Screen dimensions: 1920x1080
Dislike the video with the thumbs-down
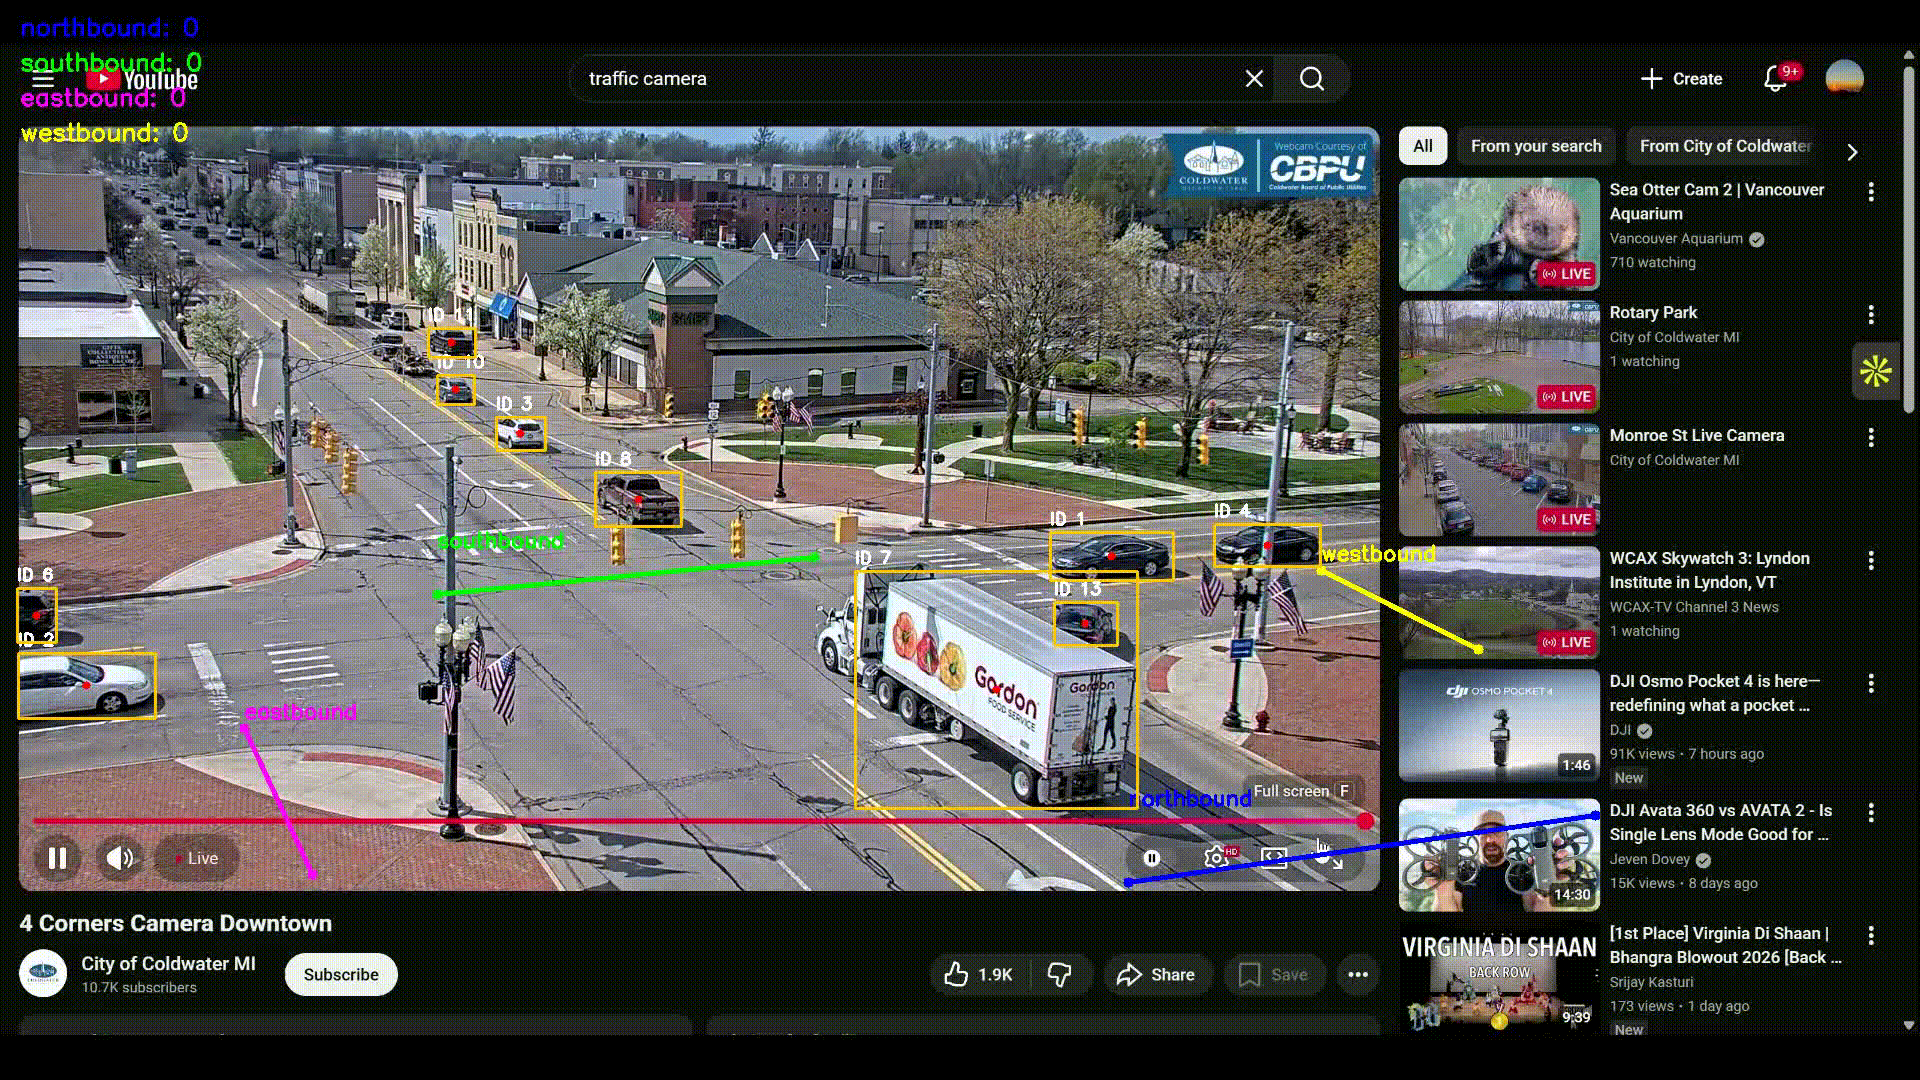(x=1059, y=974)
